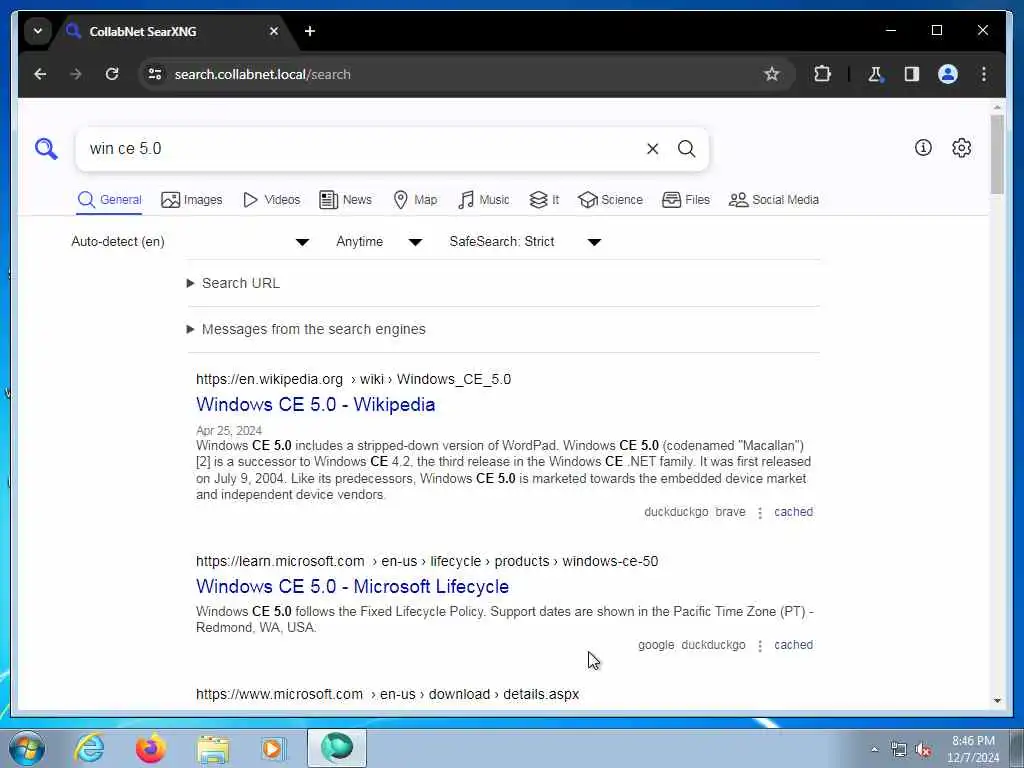Viewport: 1024px width, 768px height.
Task: Clear the search query with X icon
Action: (x=652, y=149)
